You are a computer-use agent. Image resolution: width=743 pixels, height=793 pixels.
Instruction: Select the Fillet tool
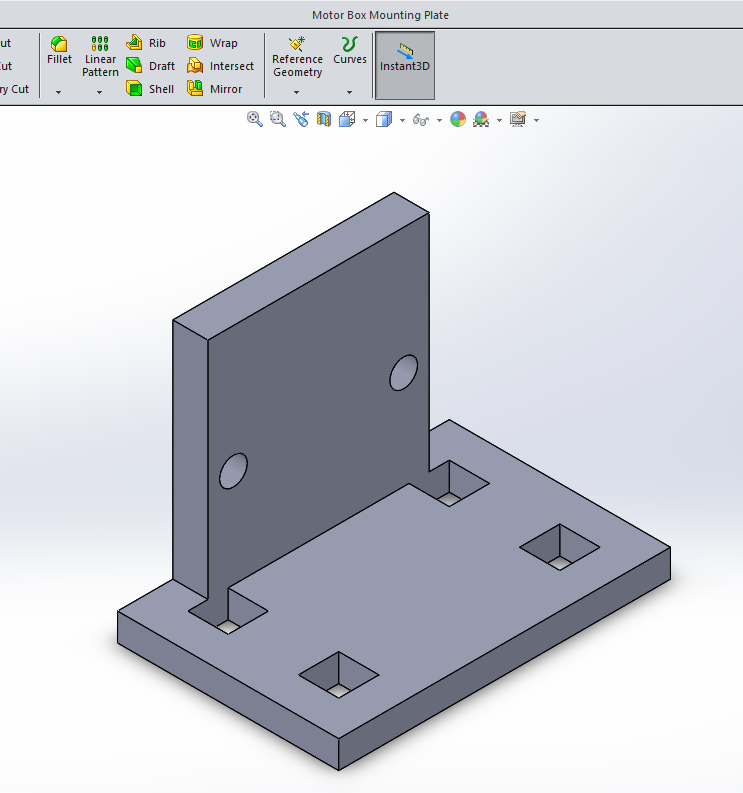coord(59,51)
